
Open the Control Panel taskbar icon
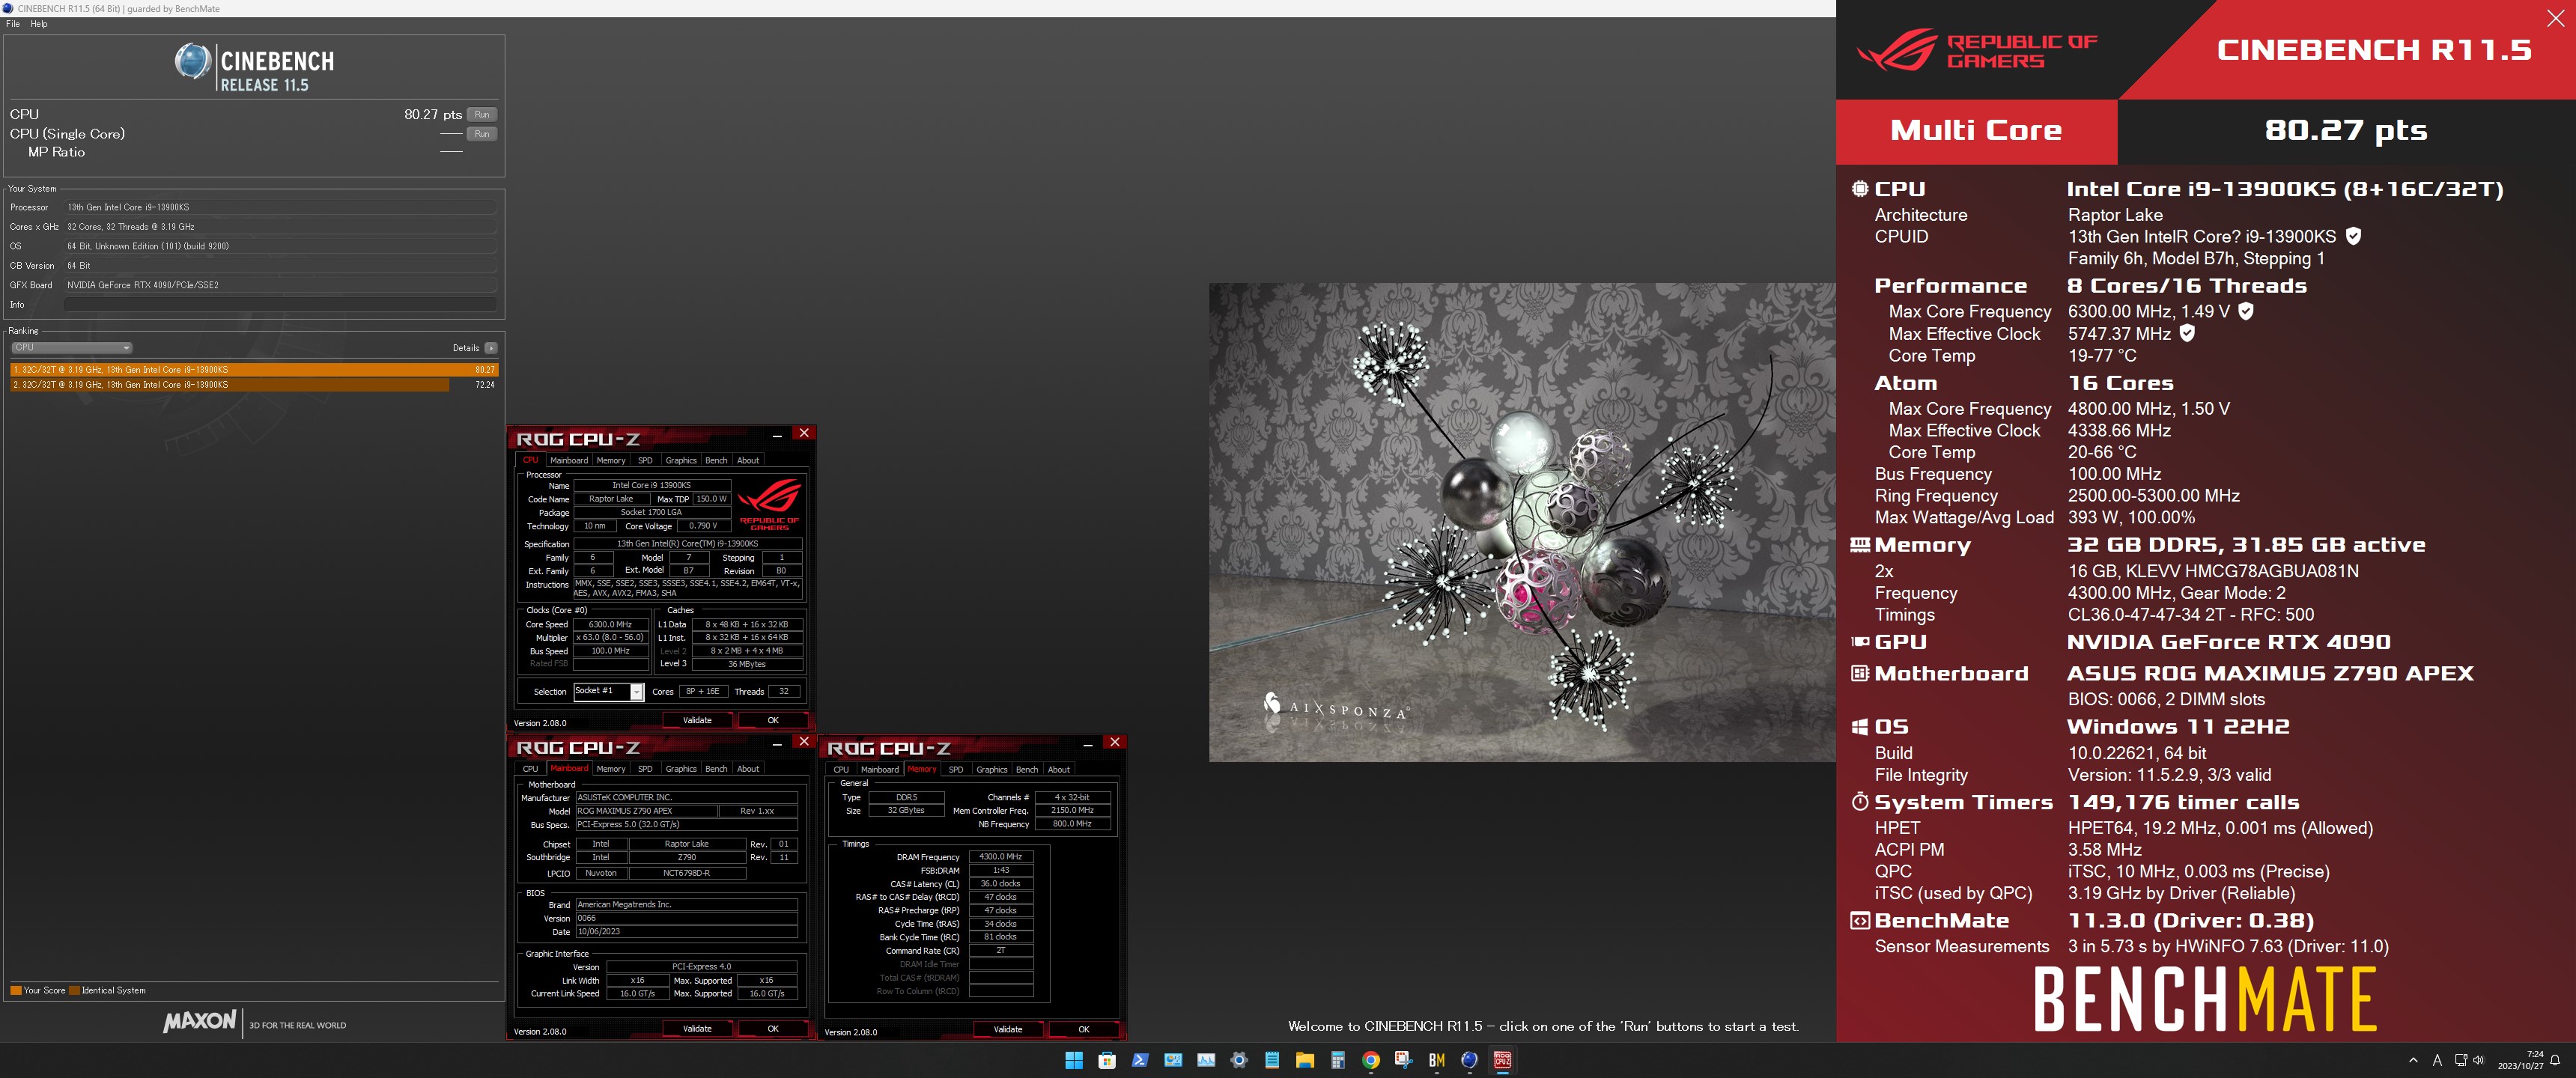tap(1173, 1060)
